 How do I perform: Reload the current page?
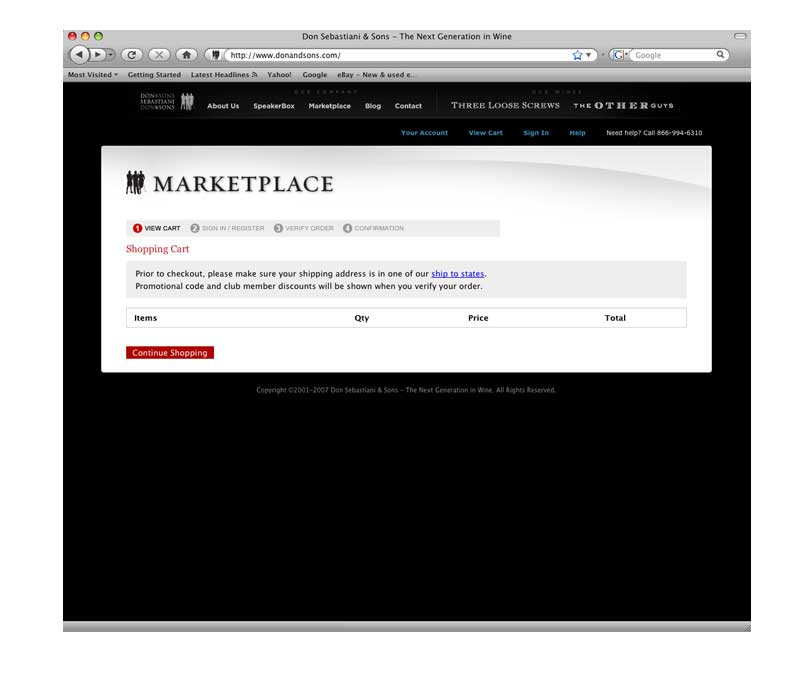130,54
